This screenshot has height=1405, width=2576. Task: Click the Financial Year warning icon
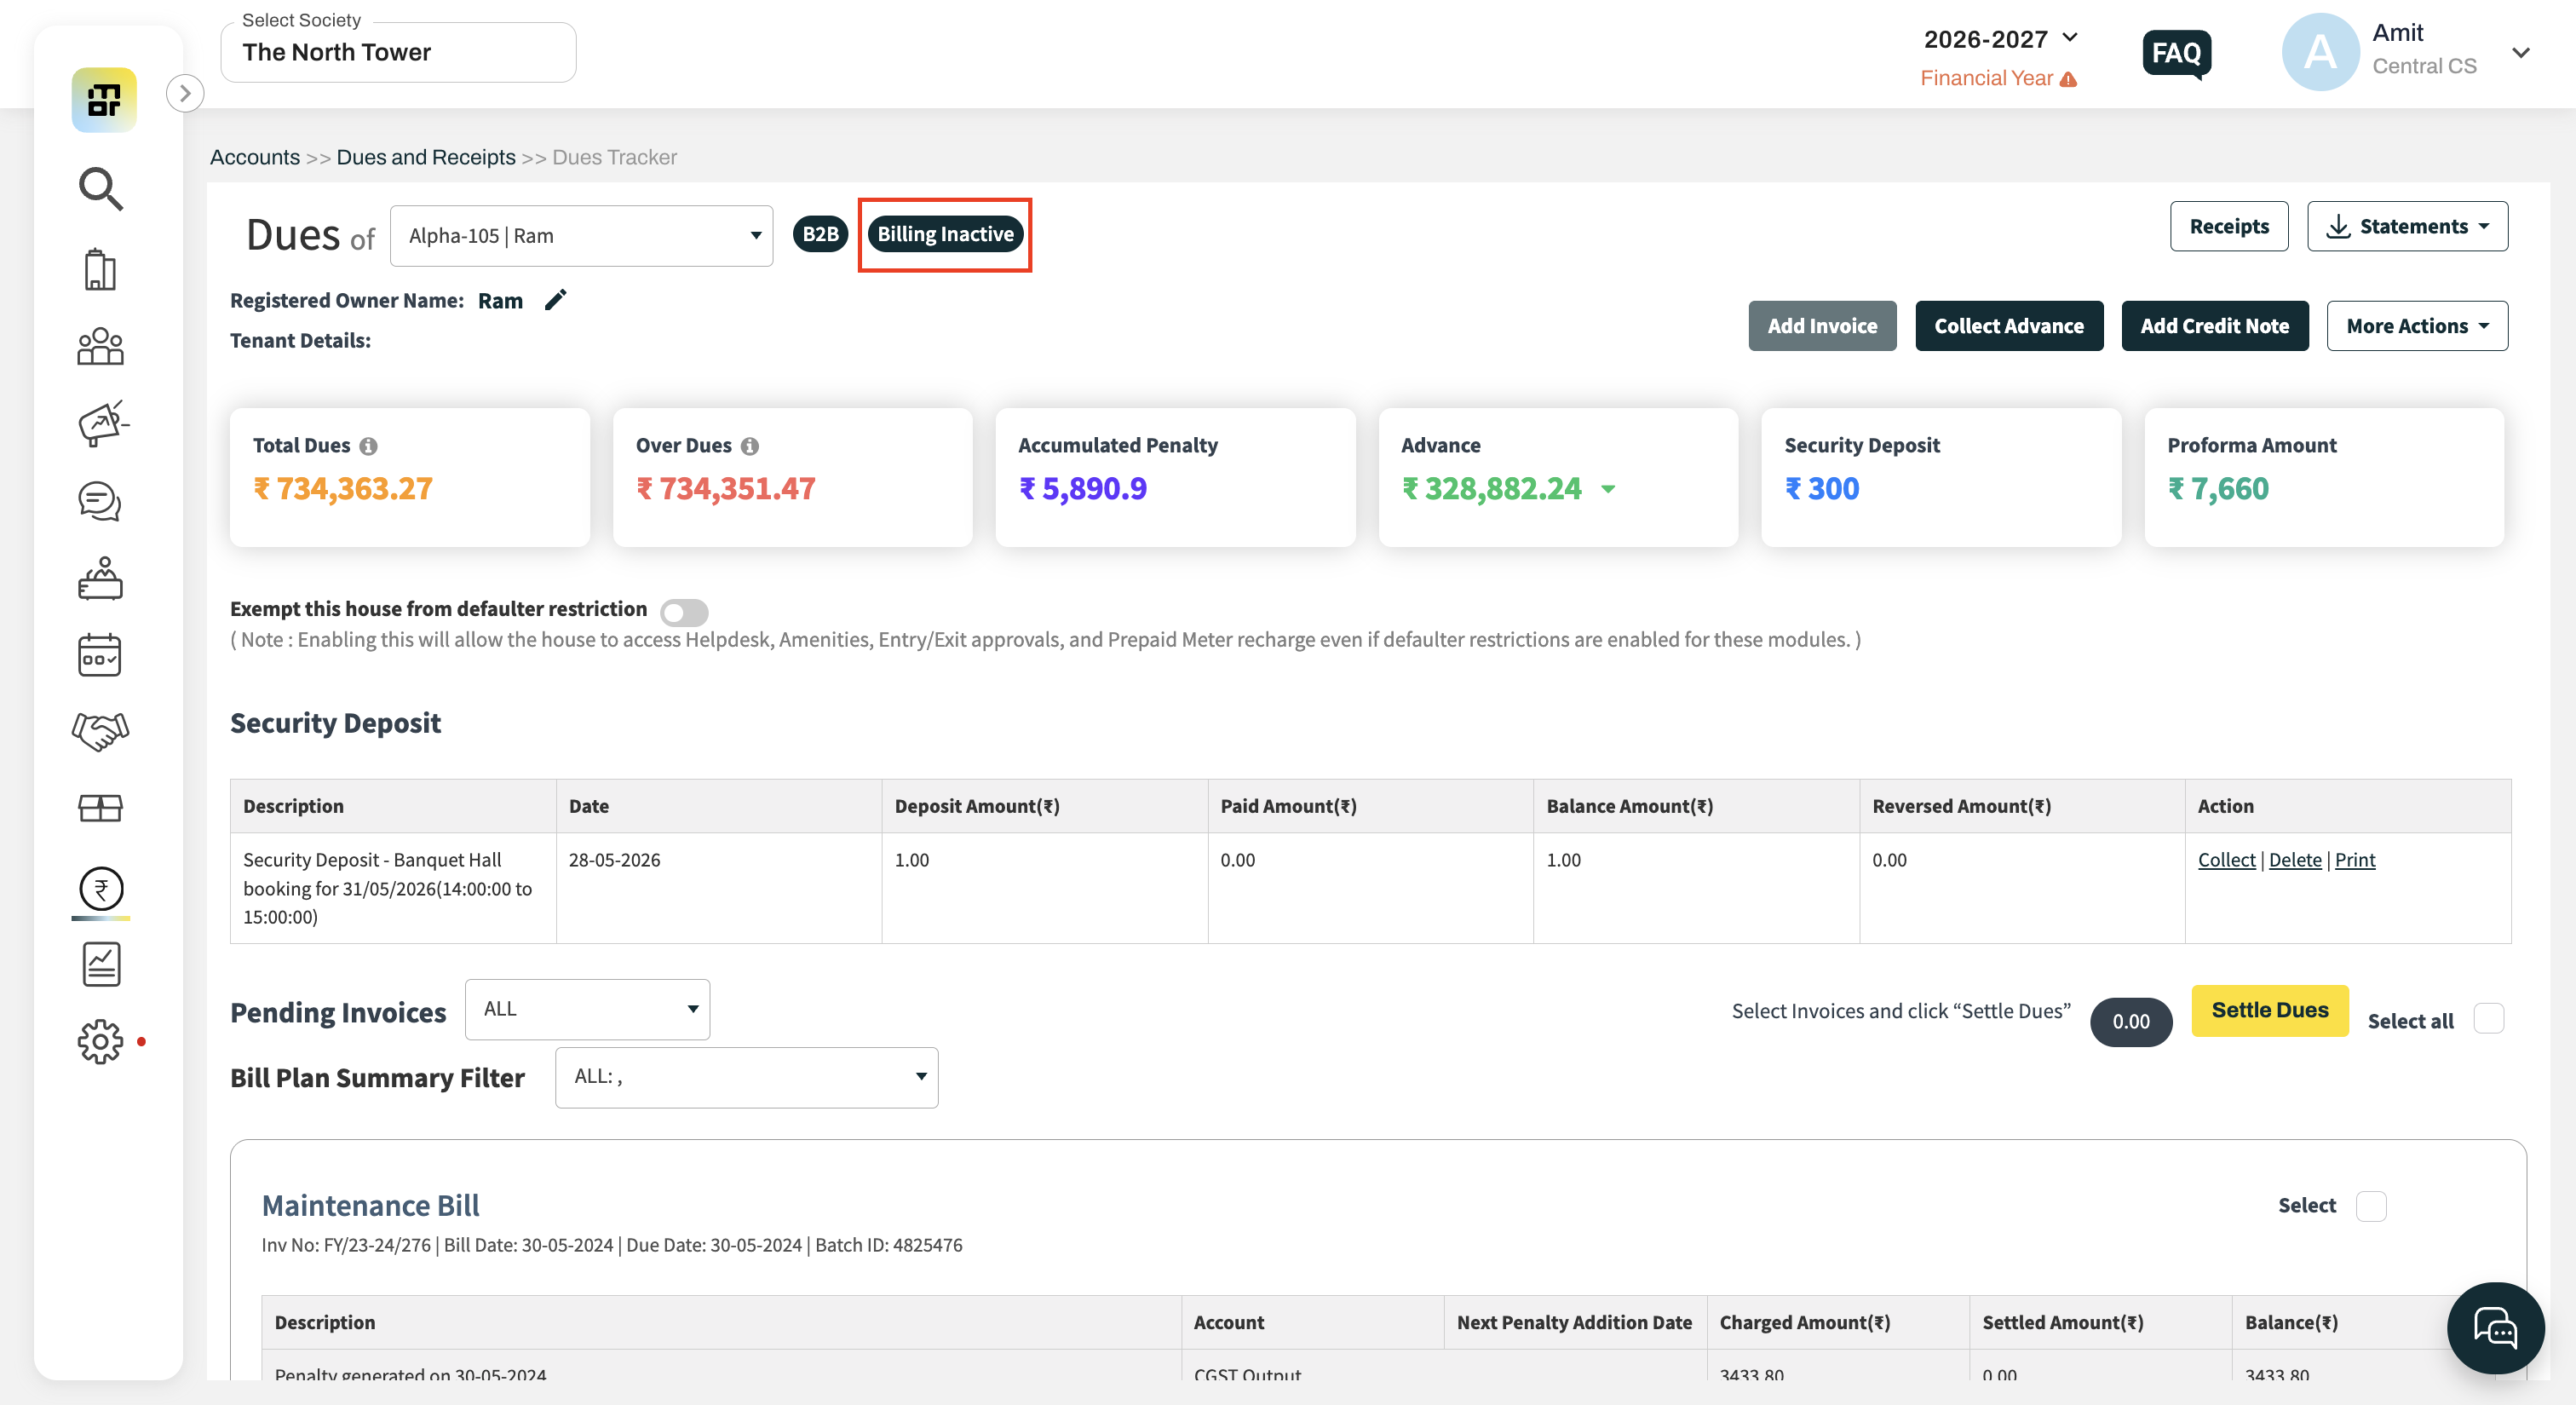coord(2069,79)
